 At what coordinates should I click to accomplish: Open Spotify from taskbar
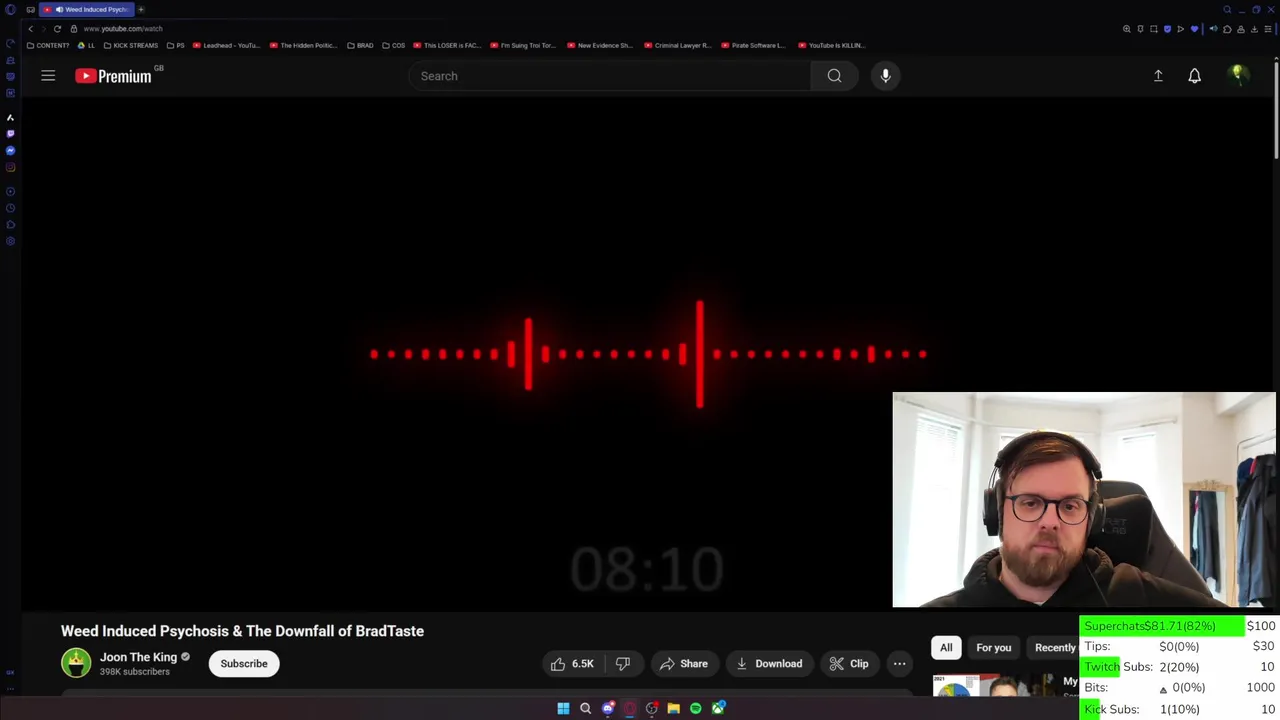point(695,708)
